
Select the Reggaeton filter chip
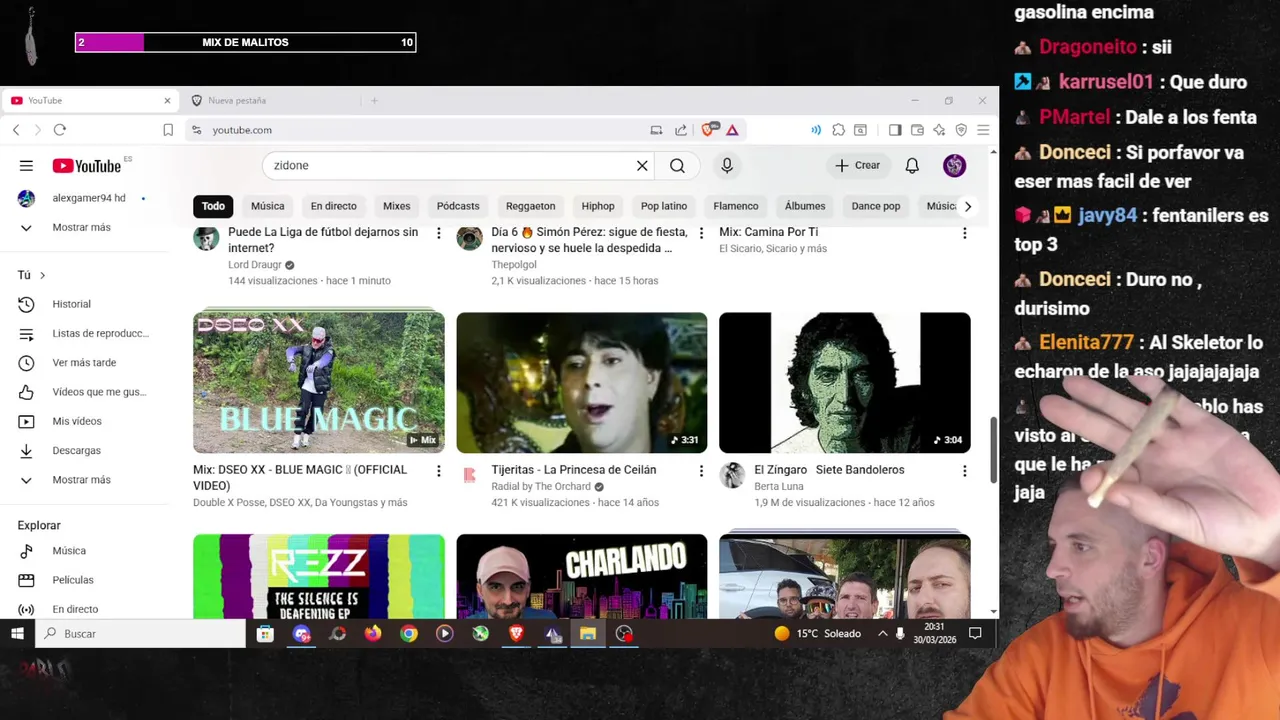(x=530, y=206)
